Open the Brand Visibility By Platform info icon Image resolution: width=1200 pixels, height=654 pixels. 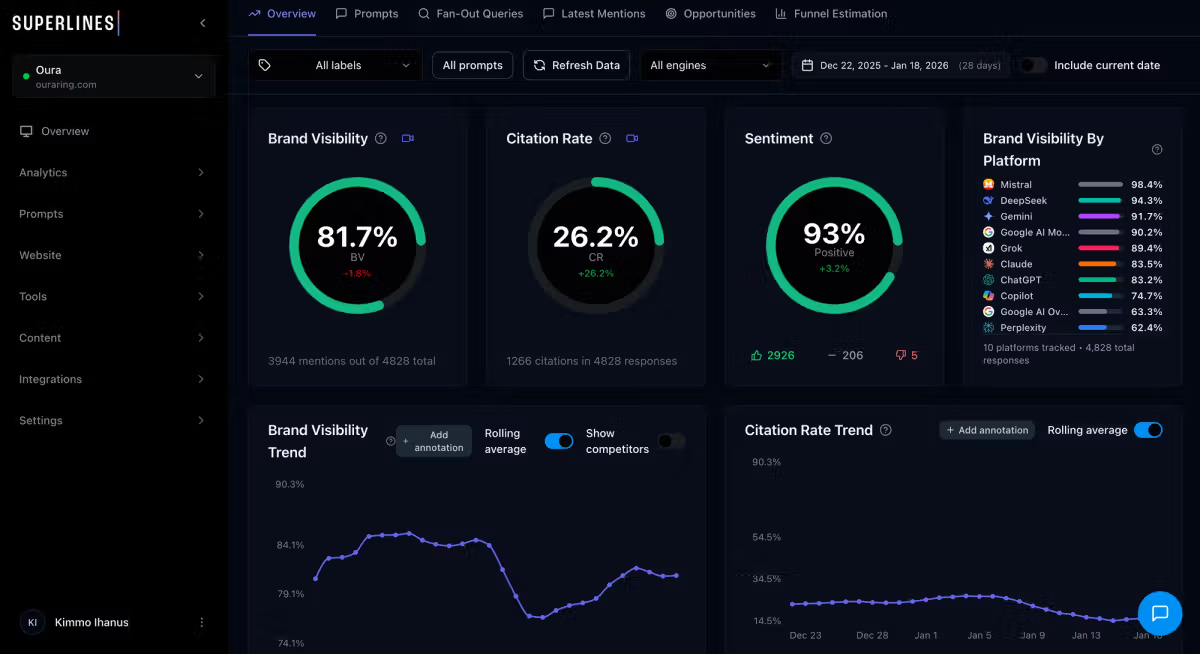tap(1157, 149)
